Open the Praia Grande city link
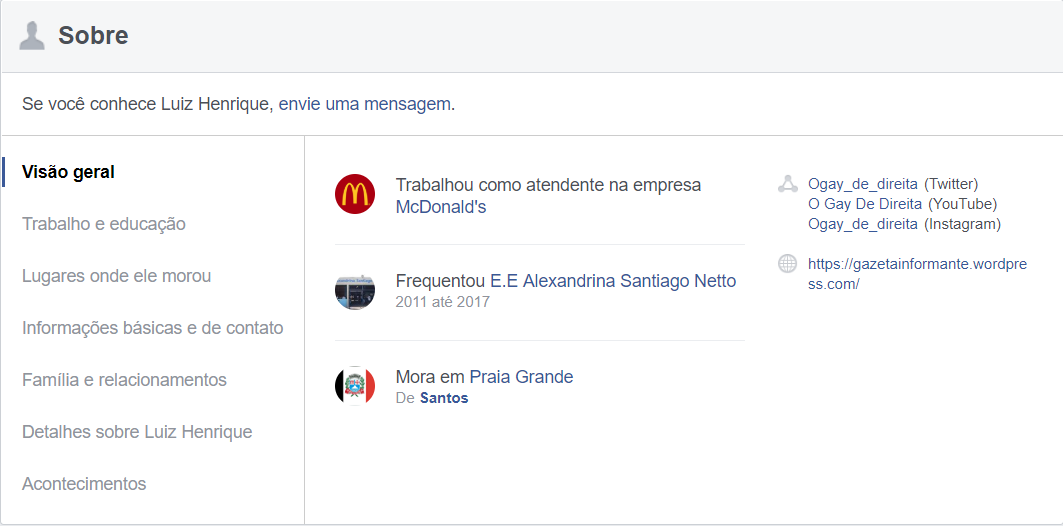Image resolution: width=1063 pixels, height=526 pixels. (521, 376)
